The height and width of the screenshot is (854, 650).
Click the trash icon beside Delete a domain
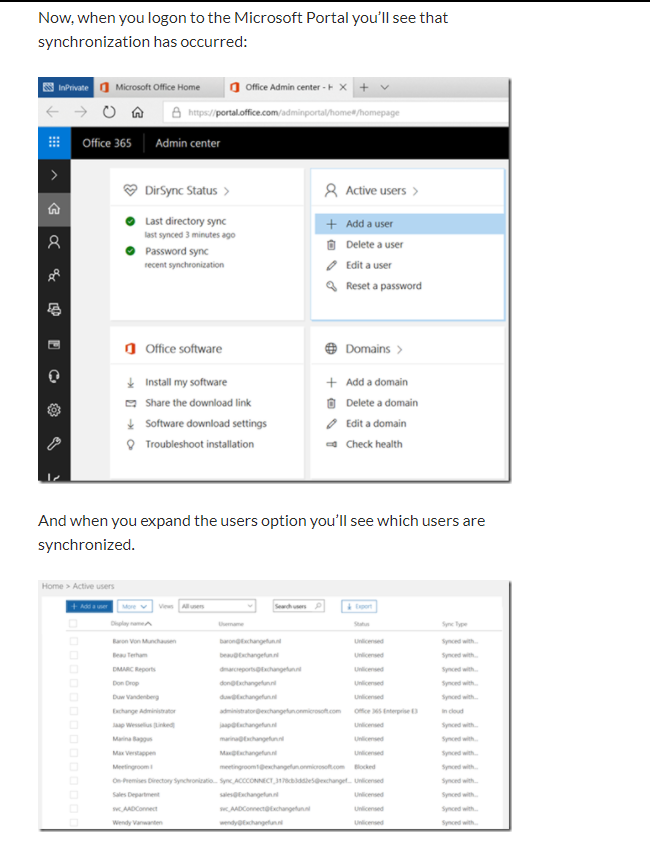[x=331, y=403]
